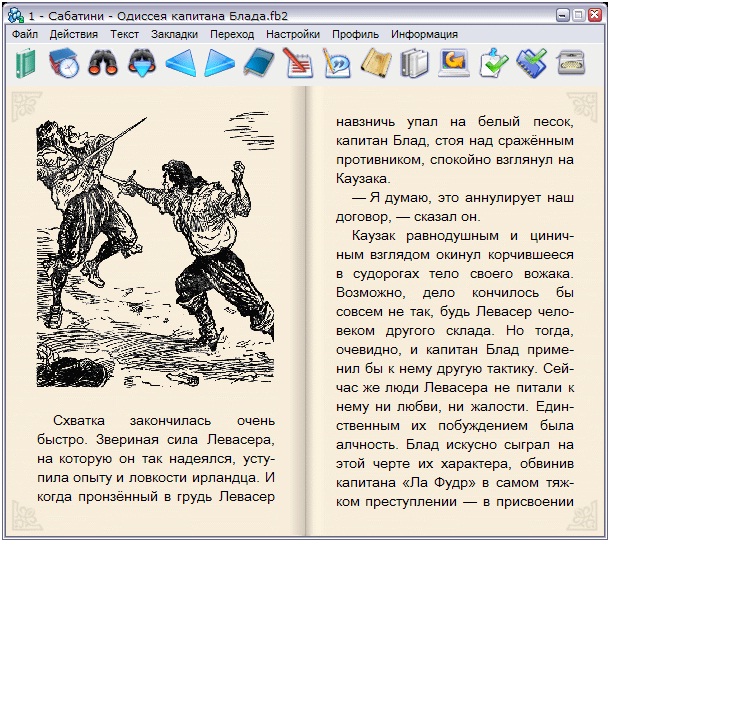Click binoculars-with-arrow find next icon
This screenshot has width=740, height=720.
click(x=142, y=63)
